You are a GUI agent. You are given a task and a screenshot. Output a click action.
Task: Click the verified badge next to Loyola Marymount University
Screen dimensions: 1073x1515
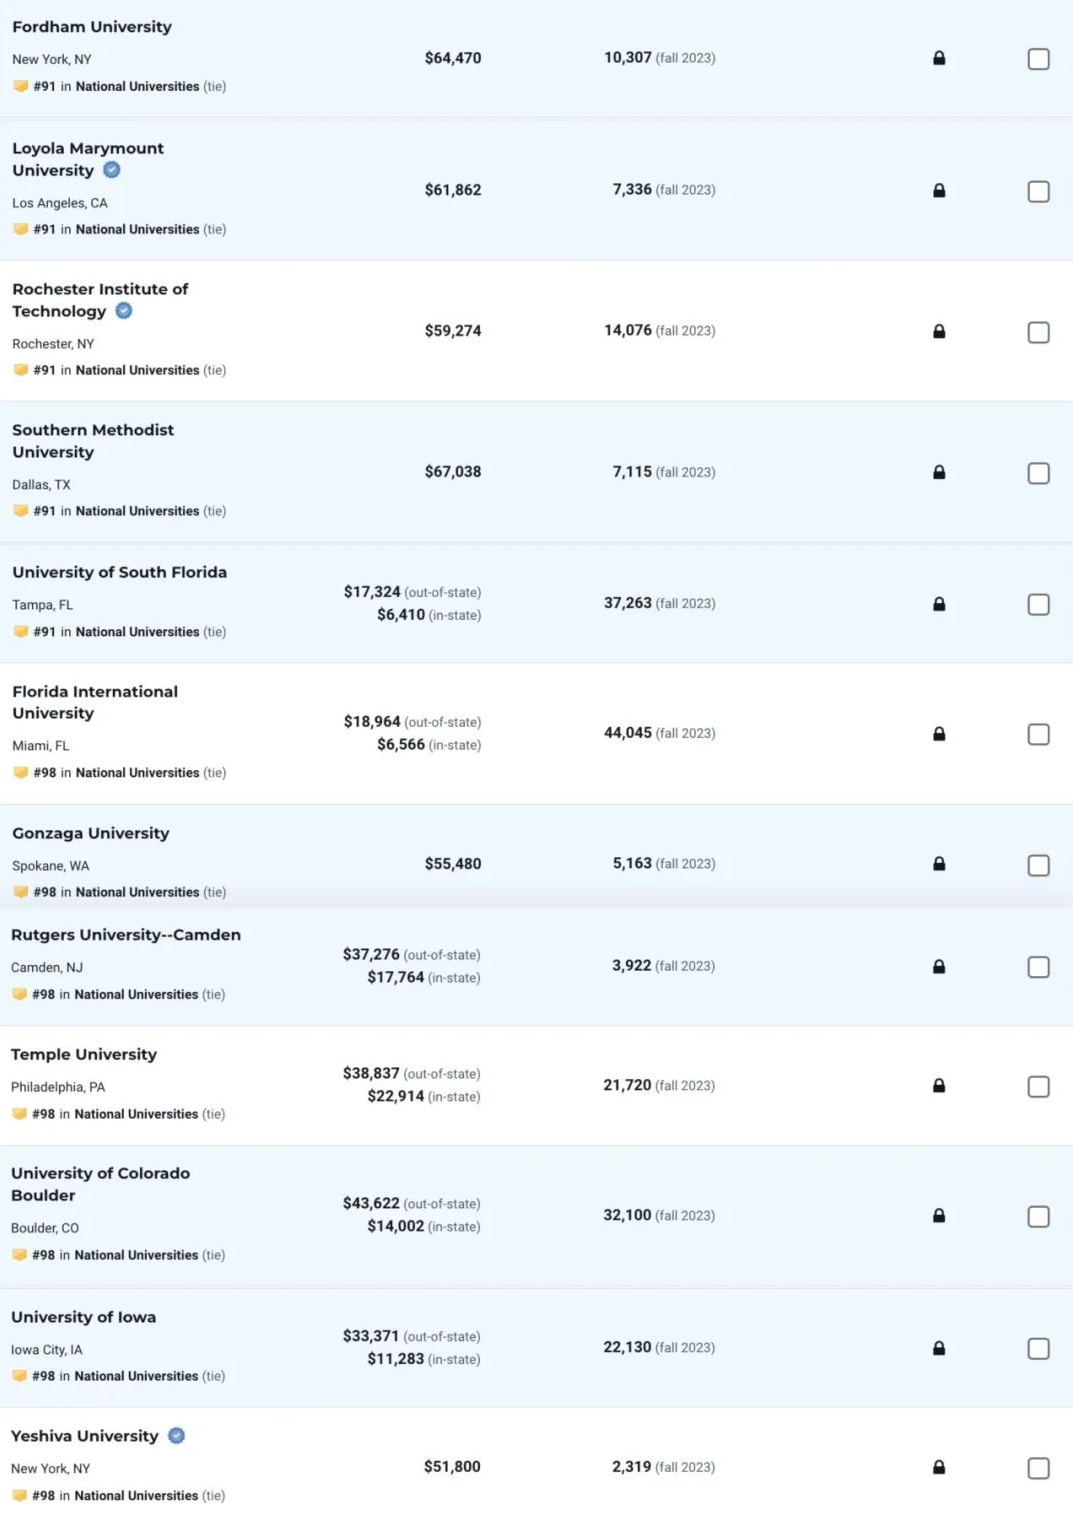tap(112, 170)
